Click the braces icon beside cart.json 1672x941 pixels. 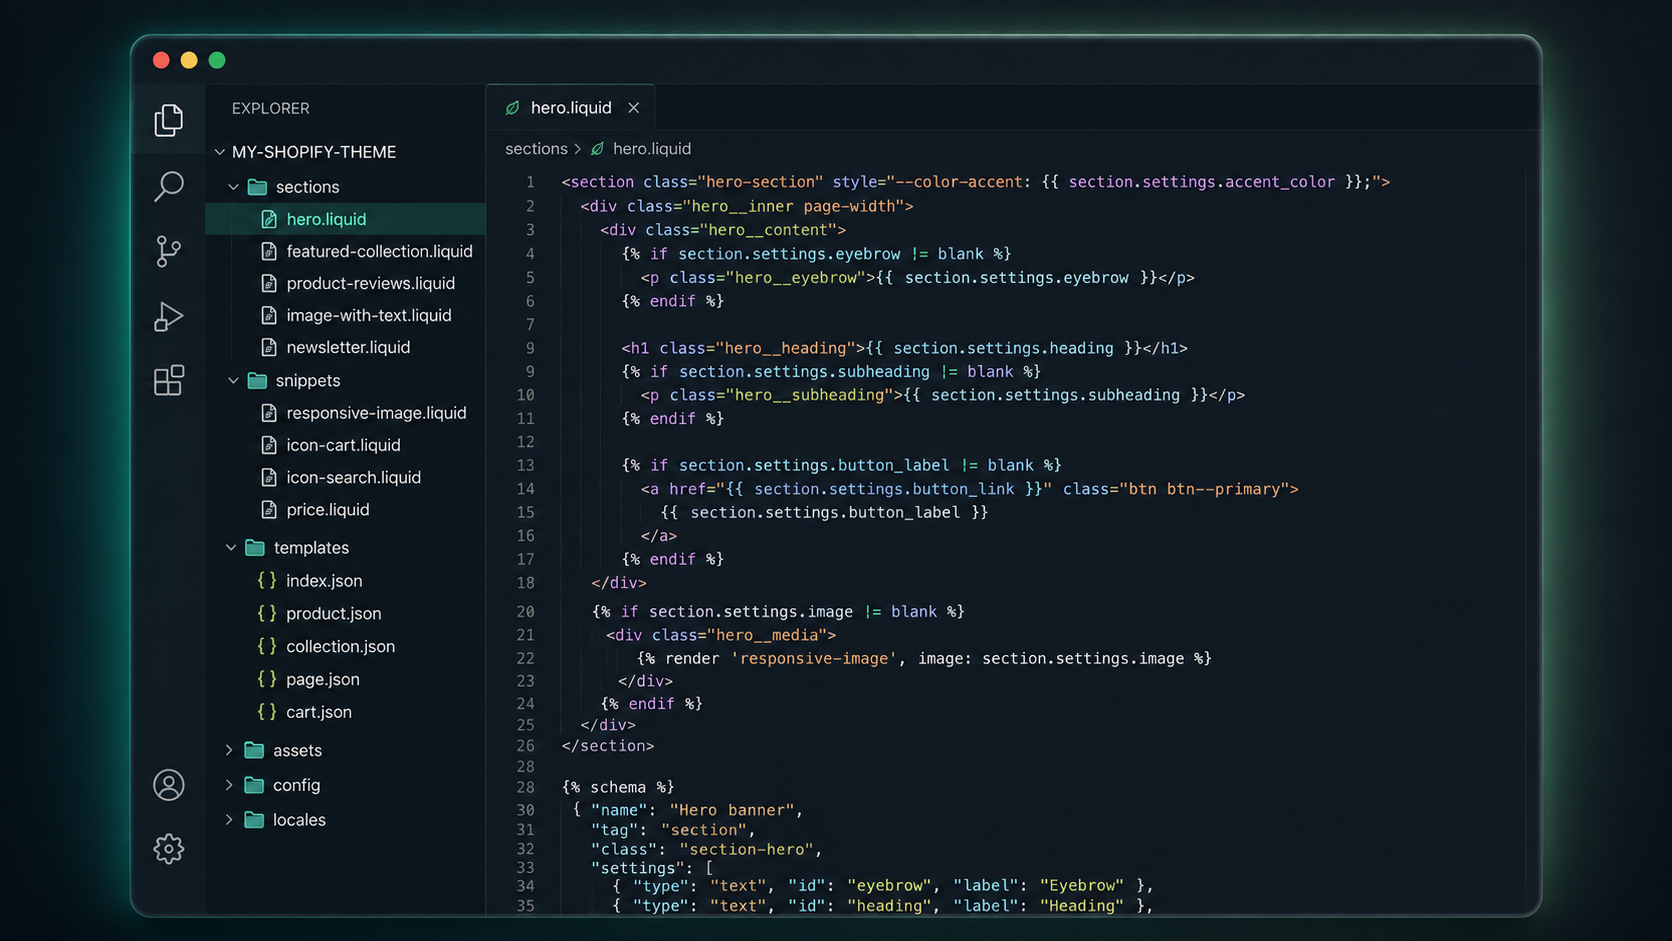pos(267,712)
